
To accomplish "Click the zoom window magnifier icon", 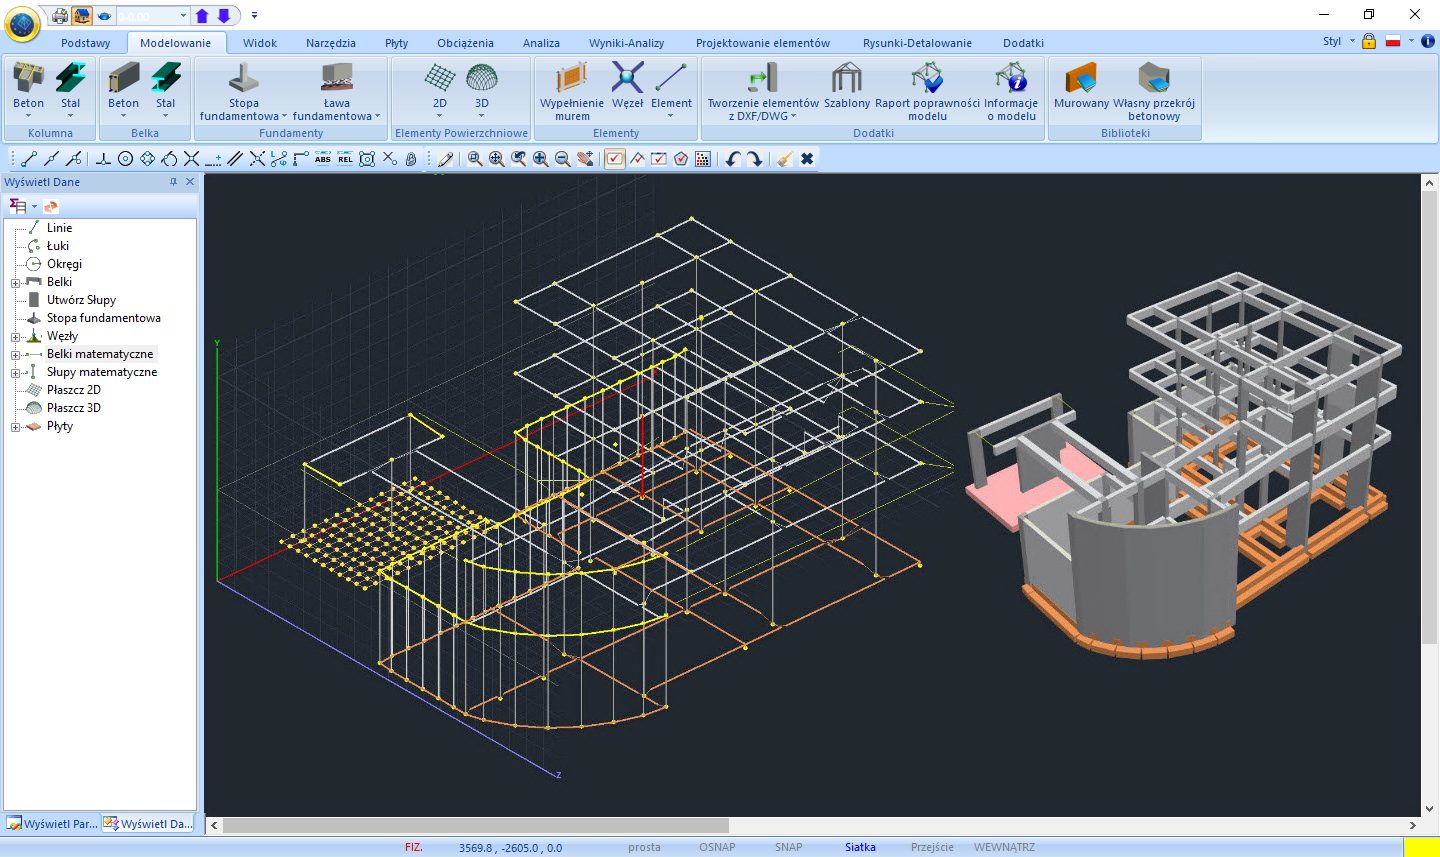I will coord(475,159).
